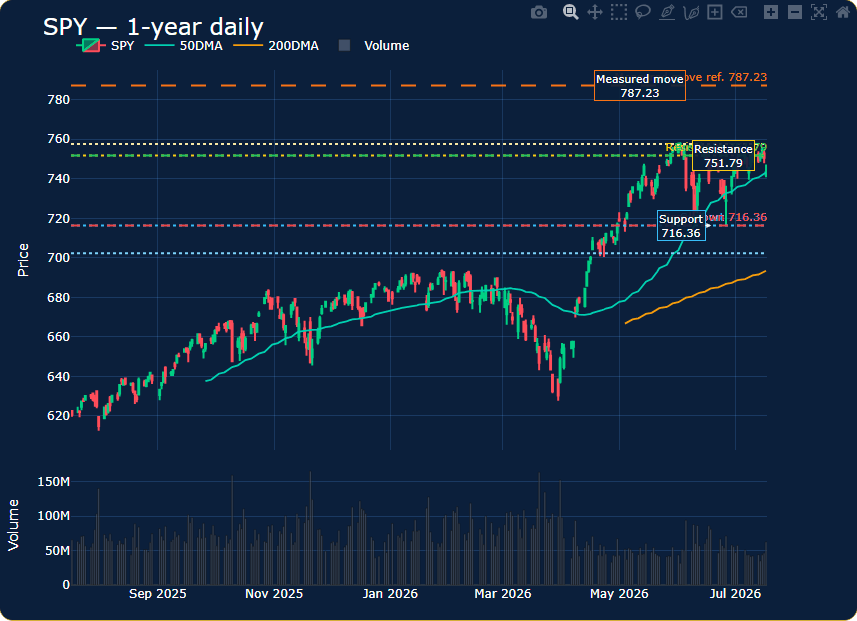Select the Lasso Select tool
This screenshot has height=621, width=857.
click(643, 12)
